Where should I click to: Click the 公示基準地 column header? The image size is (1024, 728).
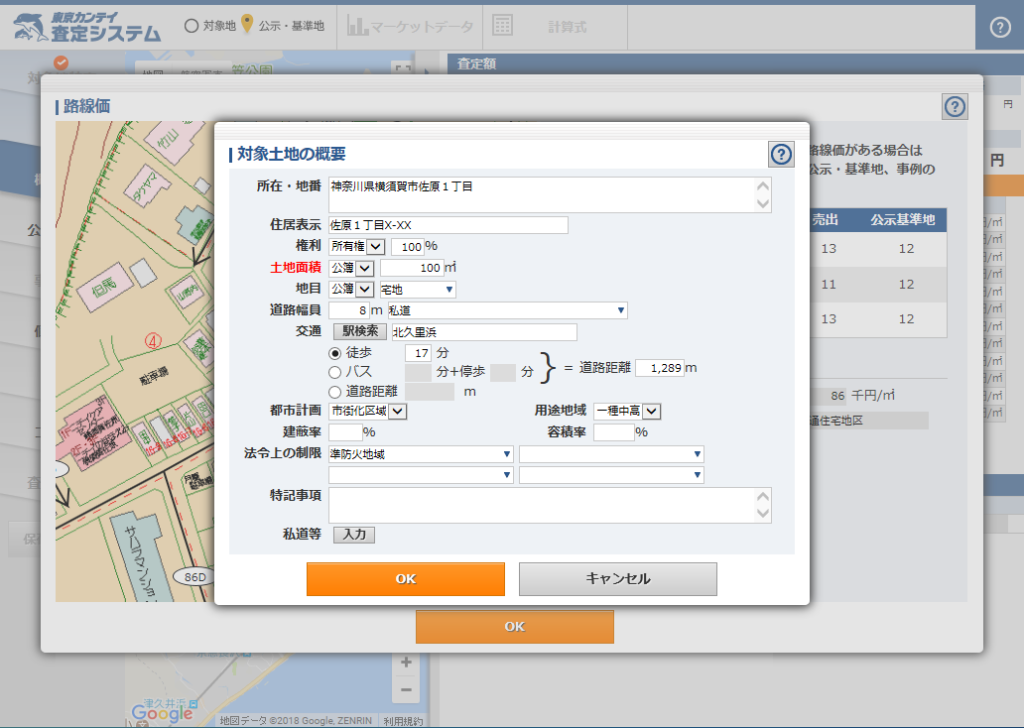pyautogui.click(x=903, y=220)
